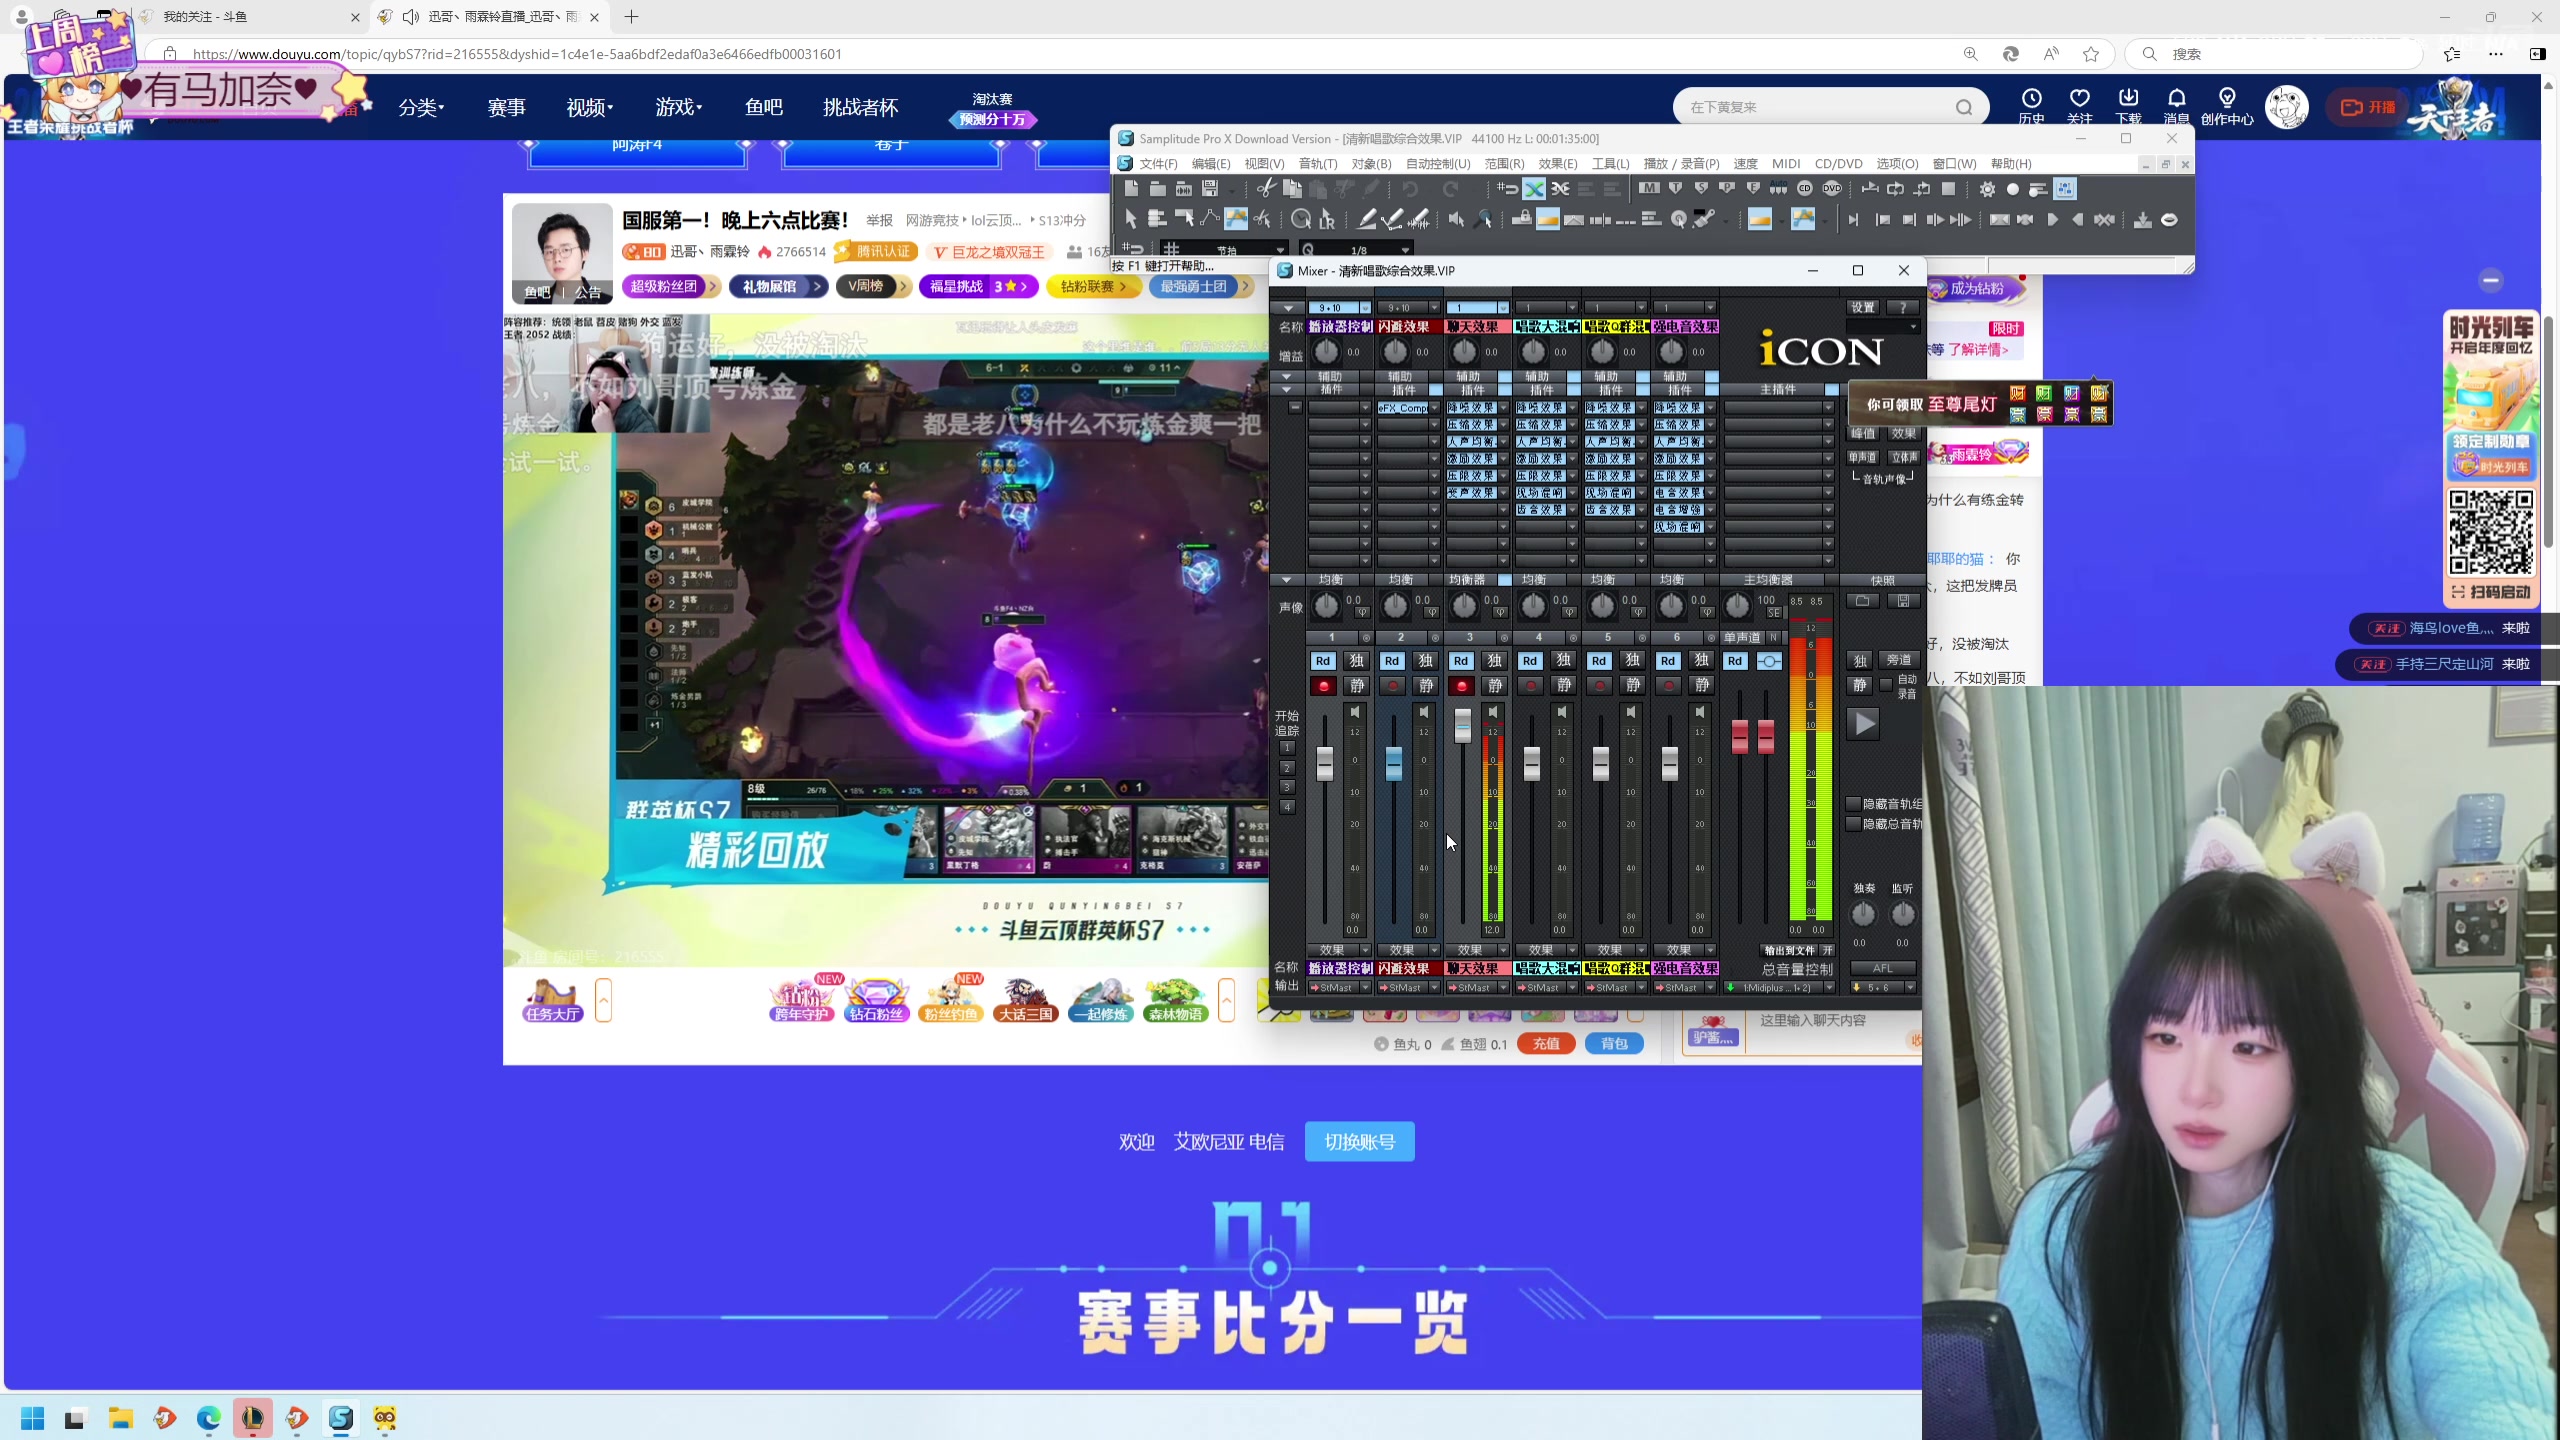Click the Douyu download icon
Screen dimensions: 2560x1440
2128,98
